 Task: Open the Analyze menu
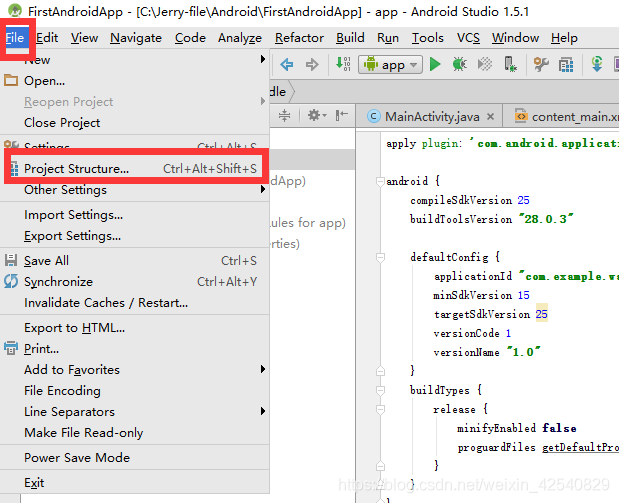(240, 38)
